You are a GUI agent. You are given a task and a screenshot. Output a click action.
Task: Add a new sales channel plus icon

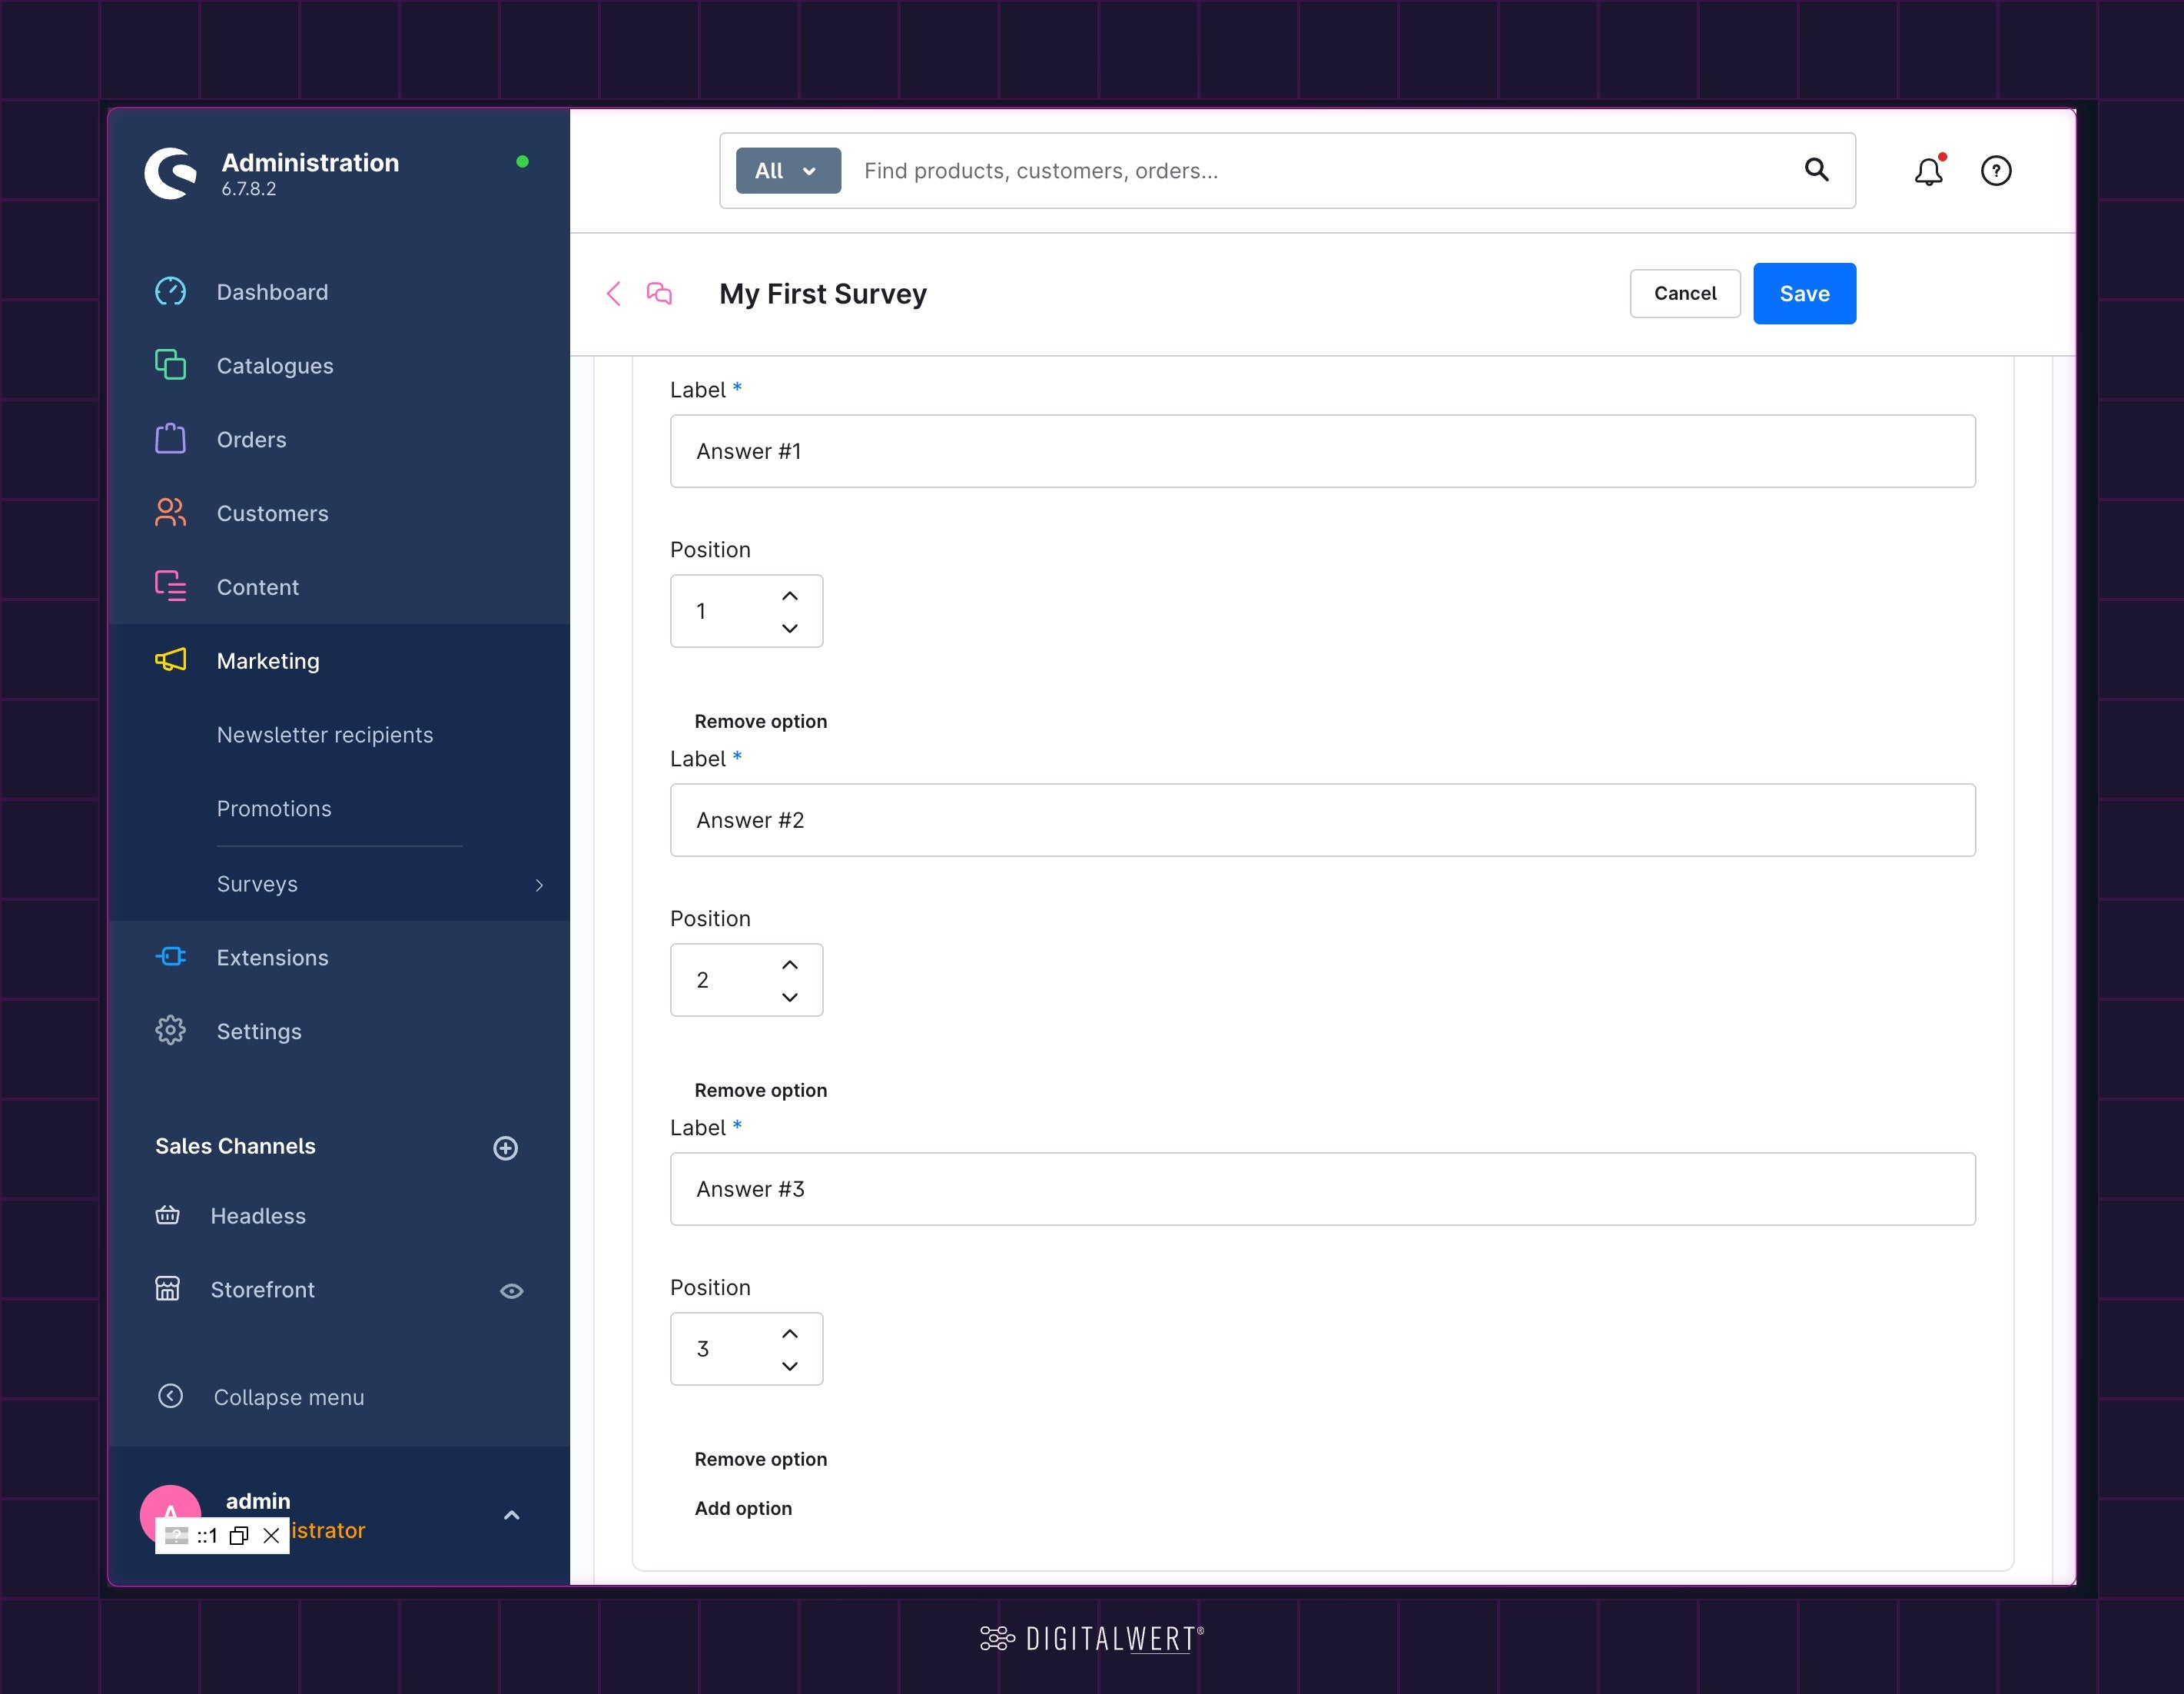(505, 1148)
